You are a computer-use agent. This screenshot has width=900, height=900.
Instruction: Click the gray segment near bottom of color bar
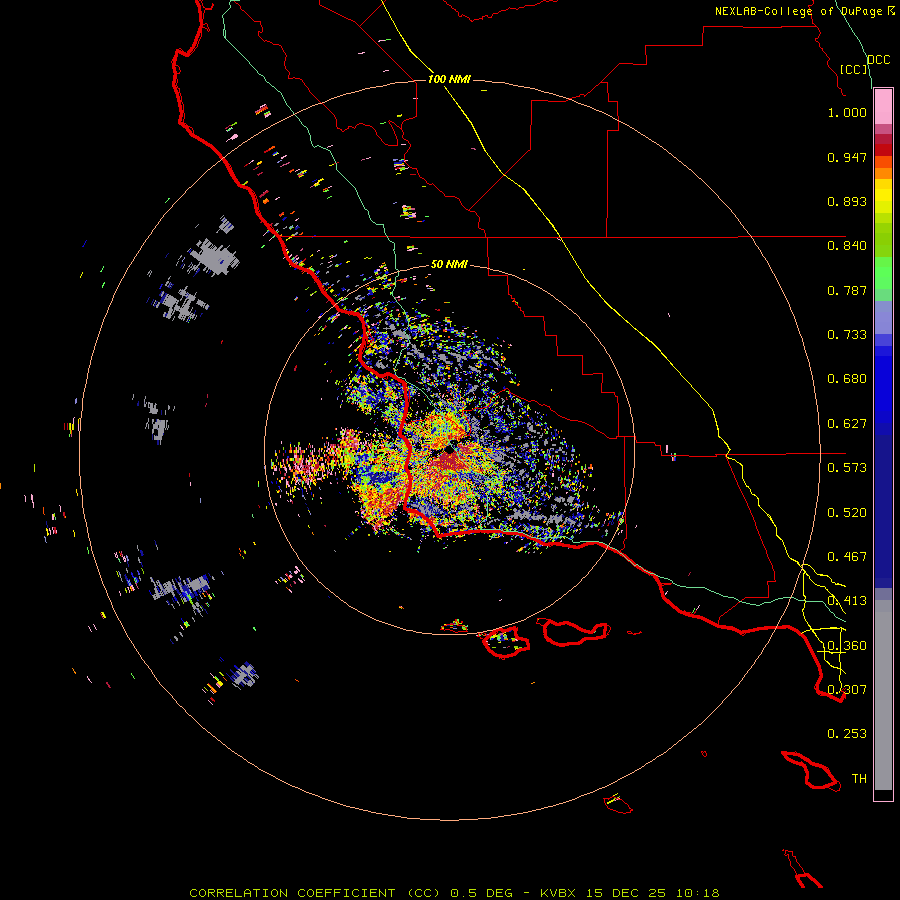[x=883, y=695]
